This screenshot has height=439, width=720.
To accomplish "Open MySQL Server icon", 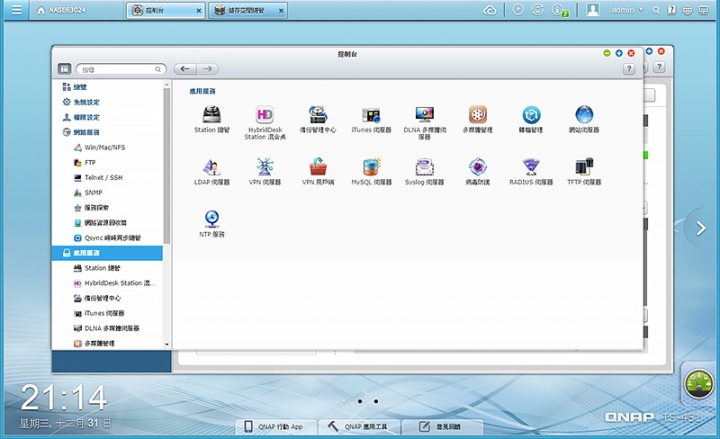I will [x=371, y=167].
